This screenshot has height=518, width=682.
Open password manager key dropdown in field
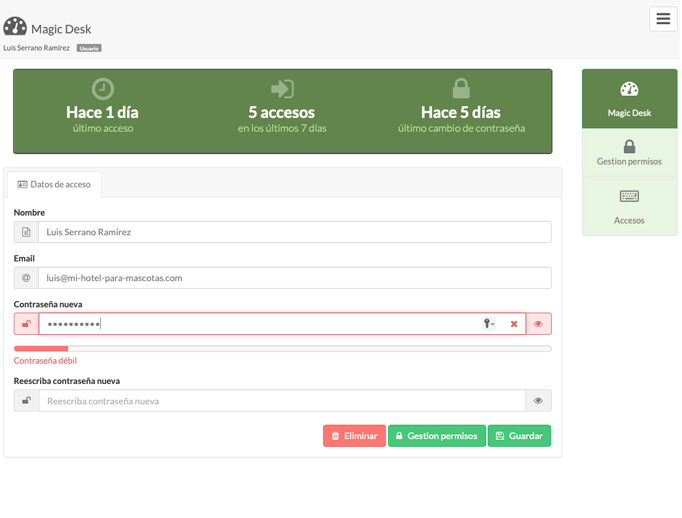coord(489,324)
